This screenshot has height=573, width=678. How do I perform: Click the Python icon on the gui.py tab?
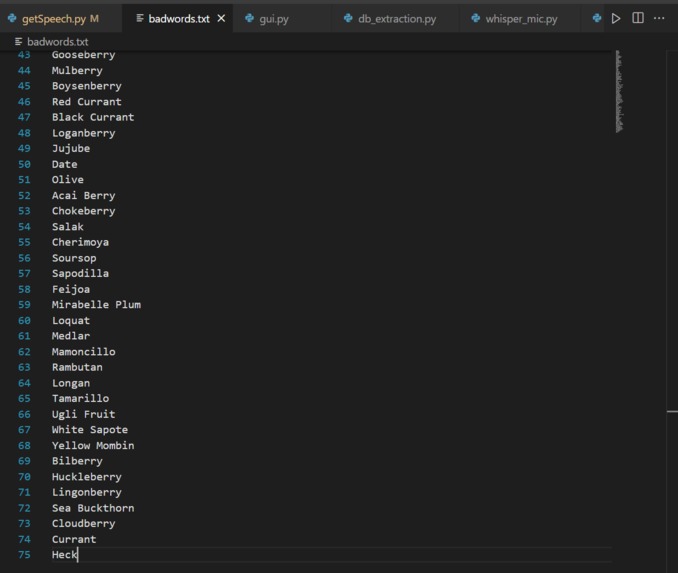pos(249,18)
